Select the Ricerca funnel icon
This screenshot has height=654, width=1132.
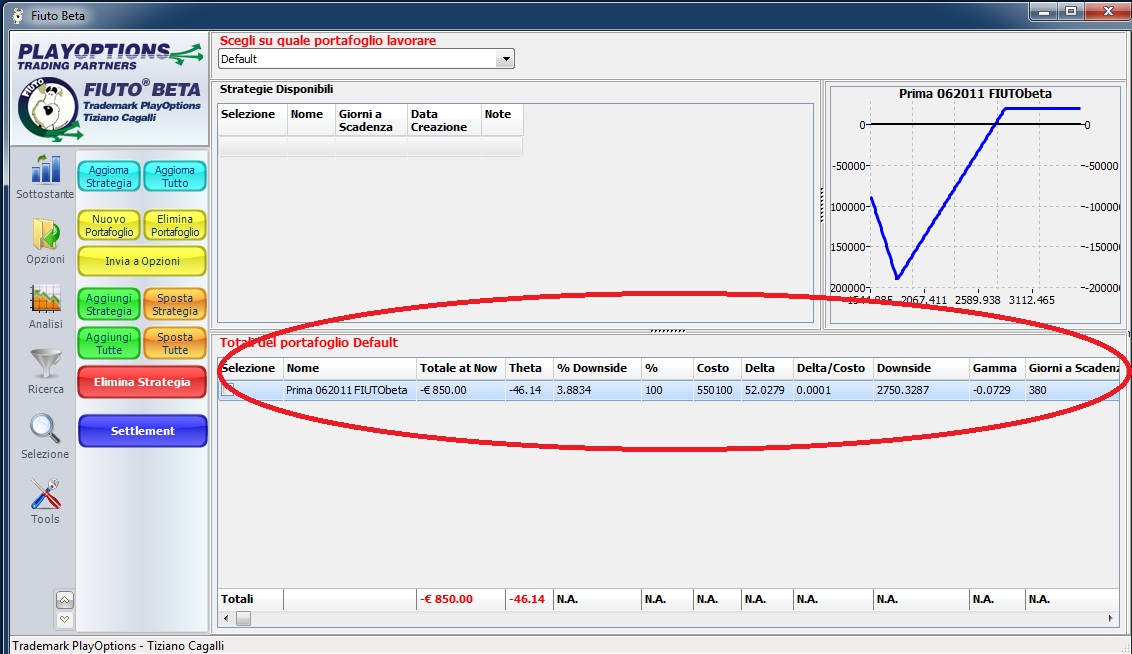tap(45, 365)
